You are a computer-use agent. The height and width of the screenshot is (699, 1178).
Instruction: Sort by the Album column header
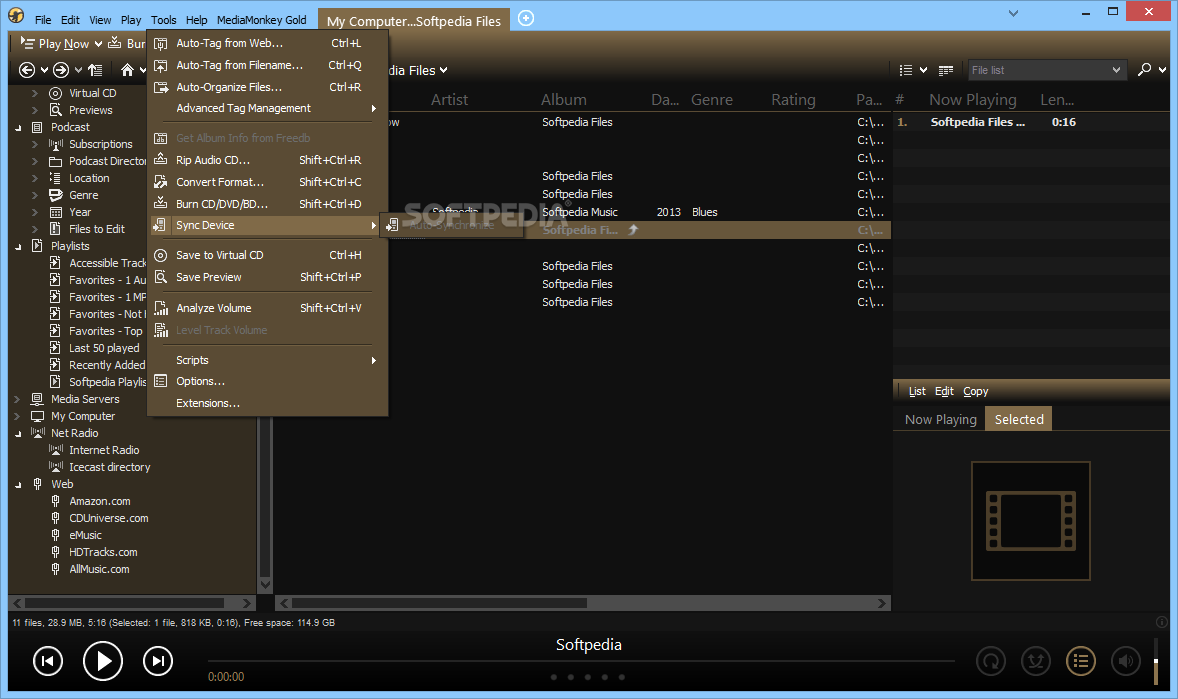pos(563,99)
